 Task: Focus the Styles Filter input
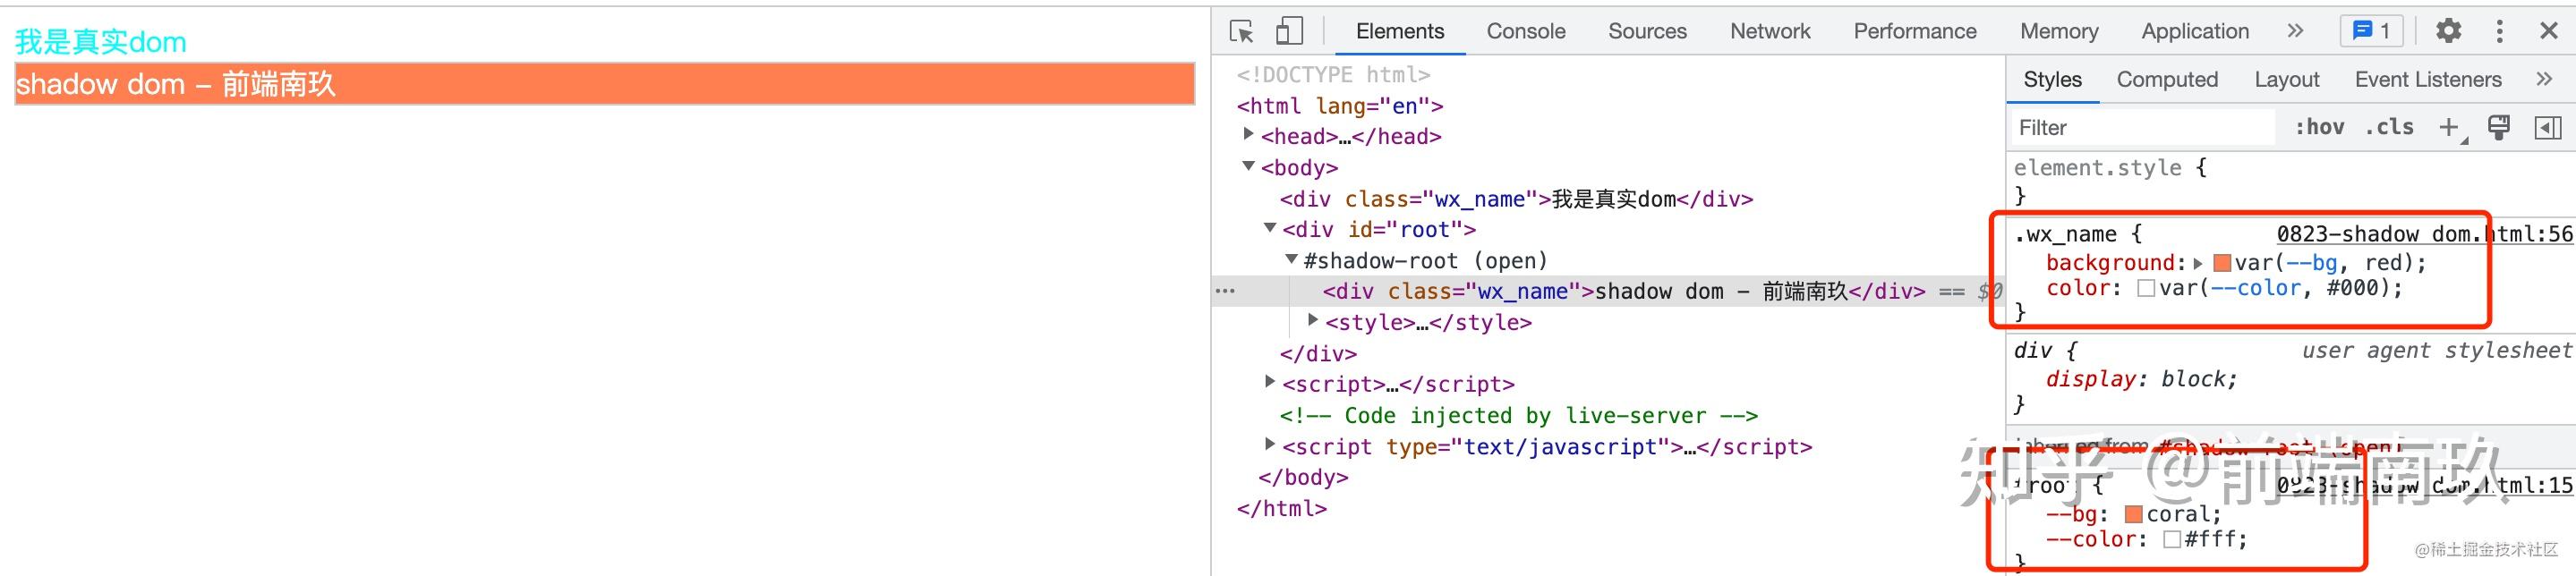[2141, 128]
